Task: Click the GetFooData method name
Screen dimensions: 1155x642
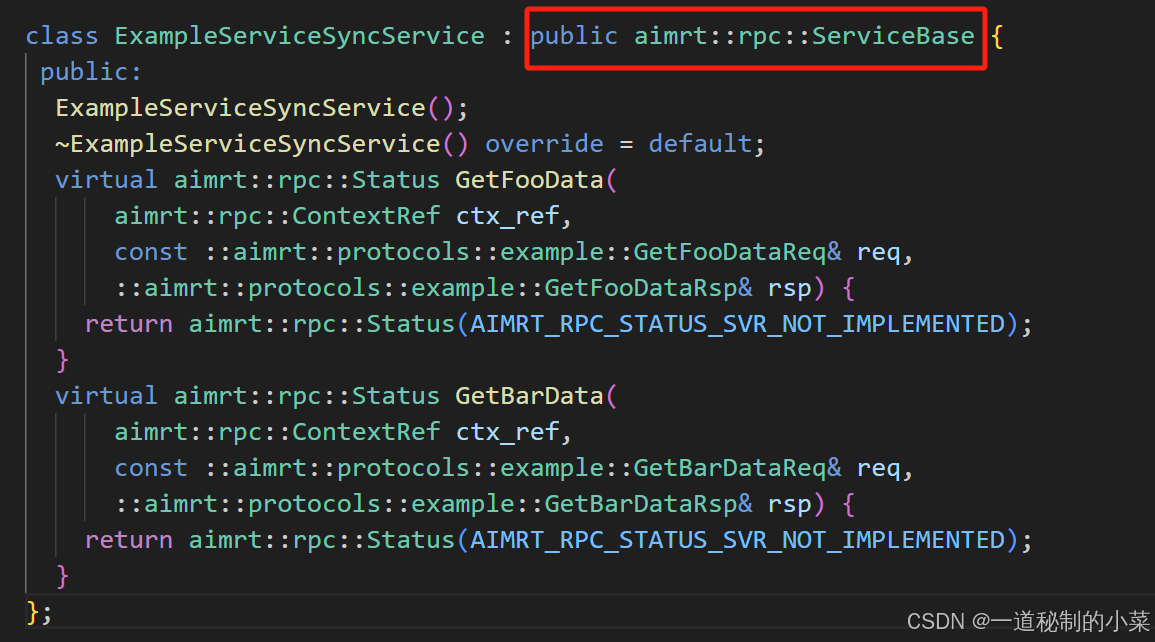Action: pos(529,180)
